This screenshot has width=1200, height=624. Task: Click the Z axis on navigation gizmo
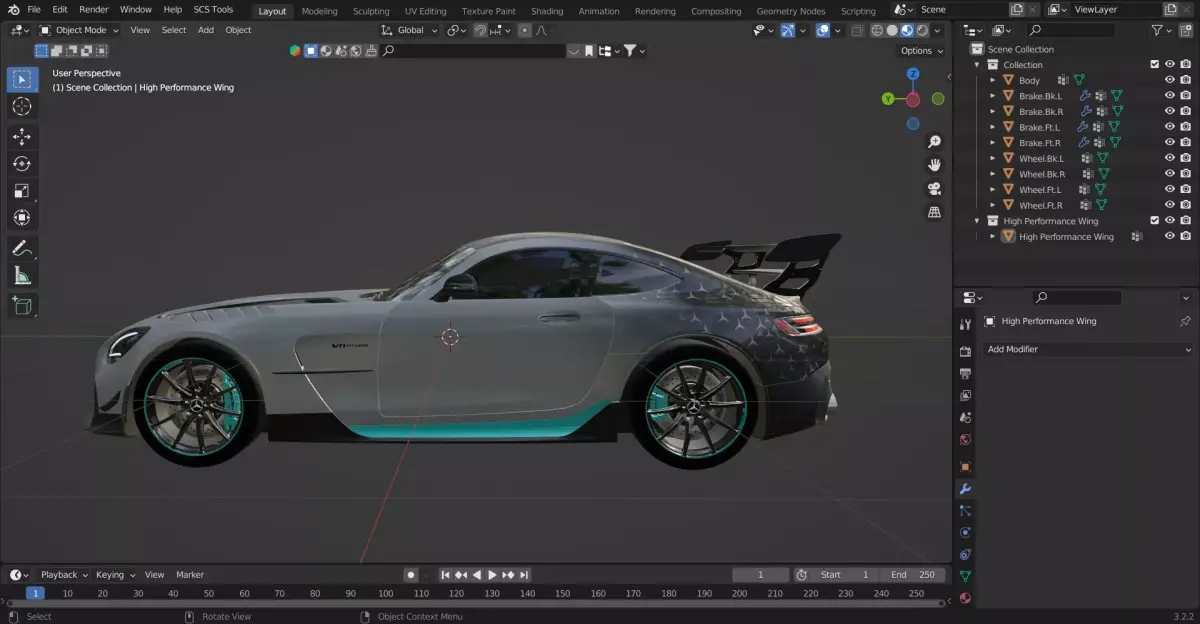click(x=913, y=74)
